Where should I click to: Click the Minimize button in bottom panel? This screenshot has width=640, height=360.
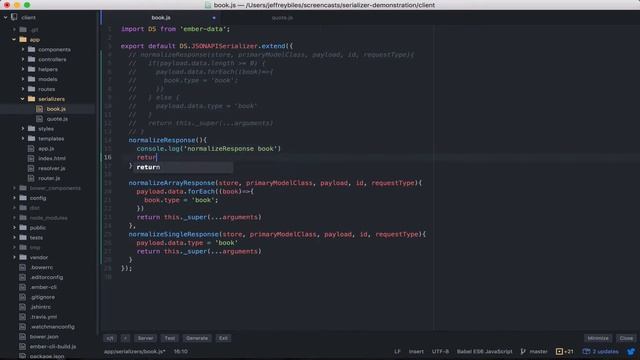point(598,338)
